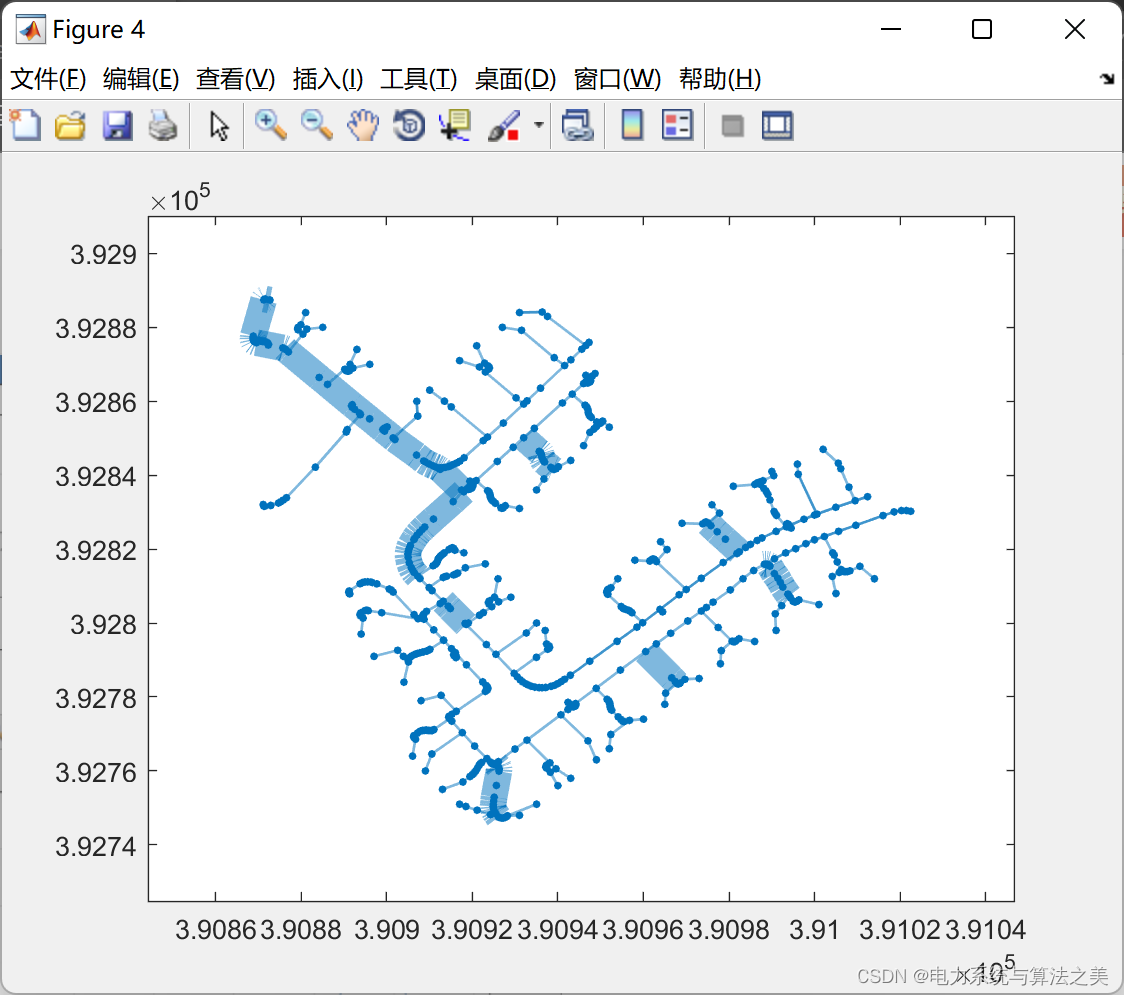1124x995 pixels.
Task: Save the figure with the floppy disk icon
Action: click(117, 126)
